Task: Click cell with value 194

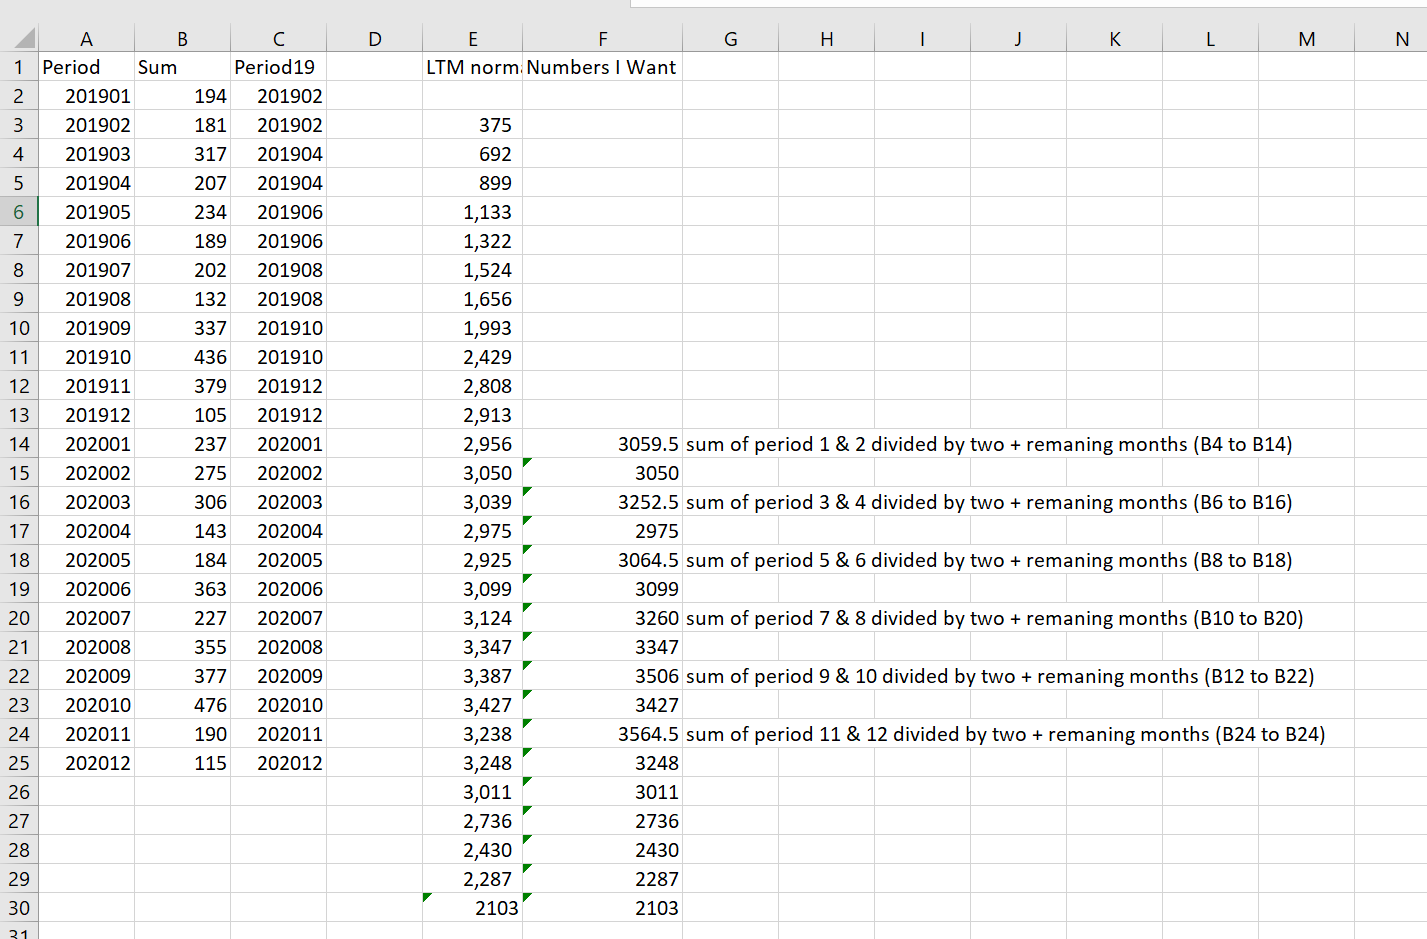Action: point(182,96)
